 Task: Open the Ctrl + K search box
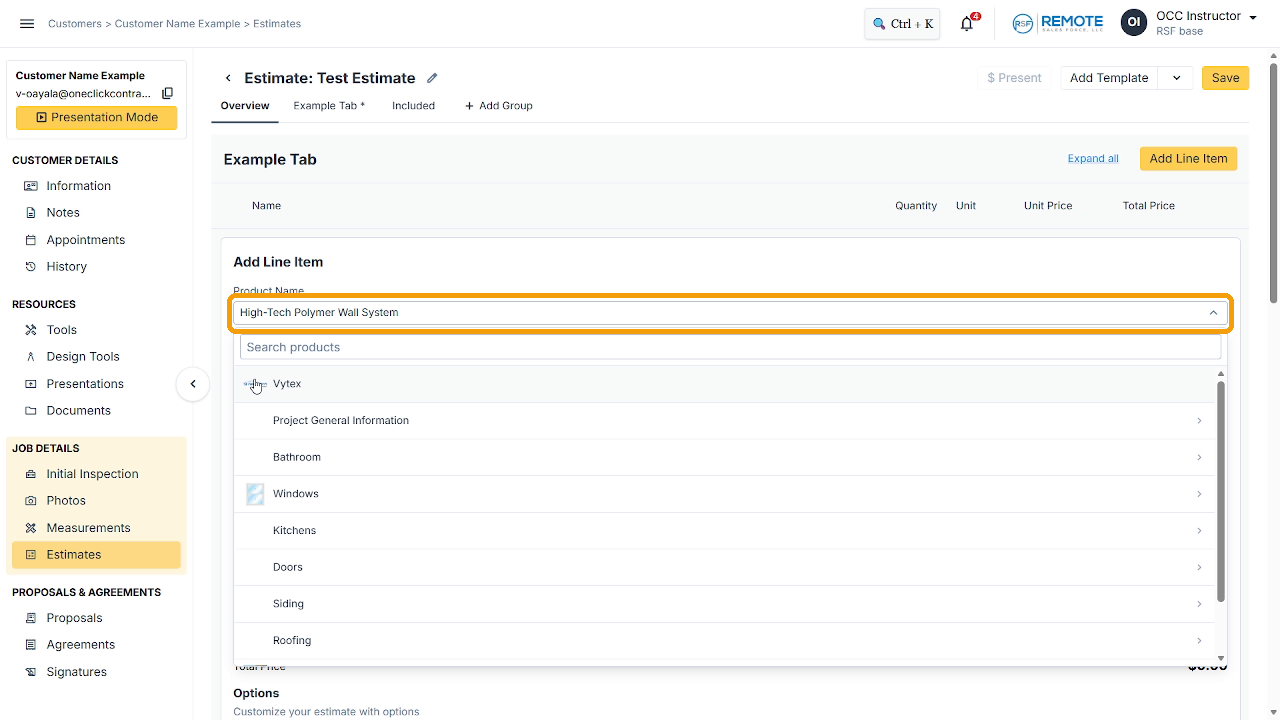[902, 24]
